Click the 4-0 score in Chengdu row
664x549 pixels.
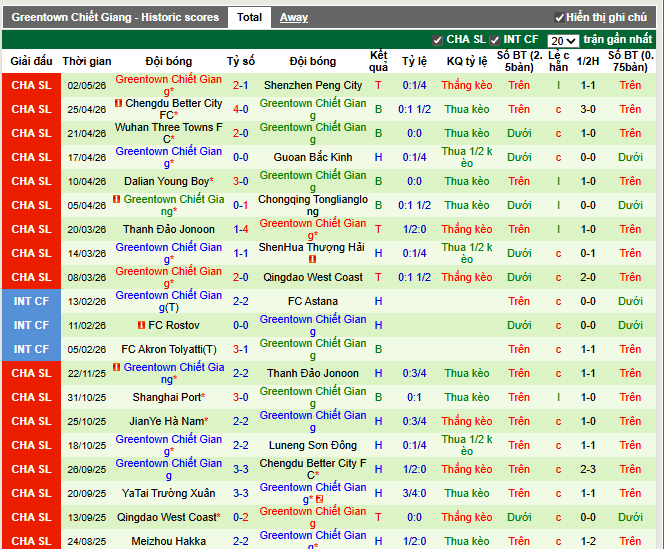point(241,109)
